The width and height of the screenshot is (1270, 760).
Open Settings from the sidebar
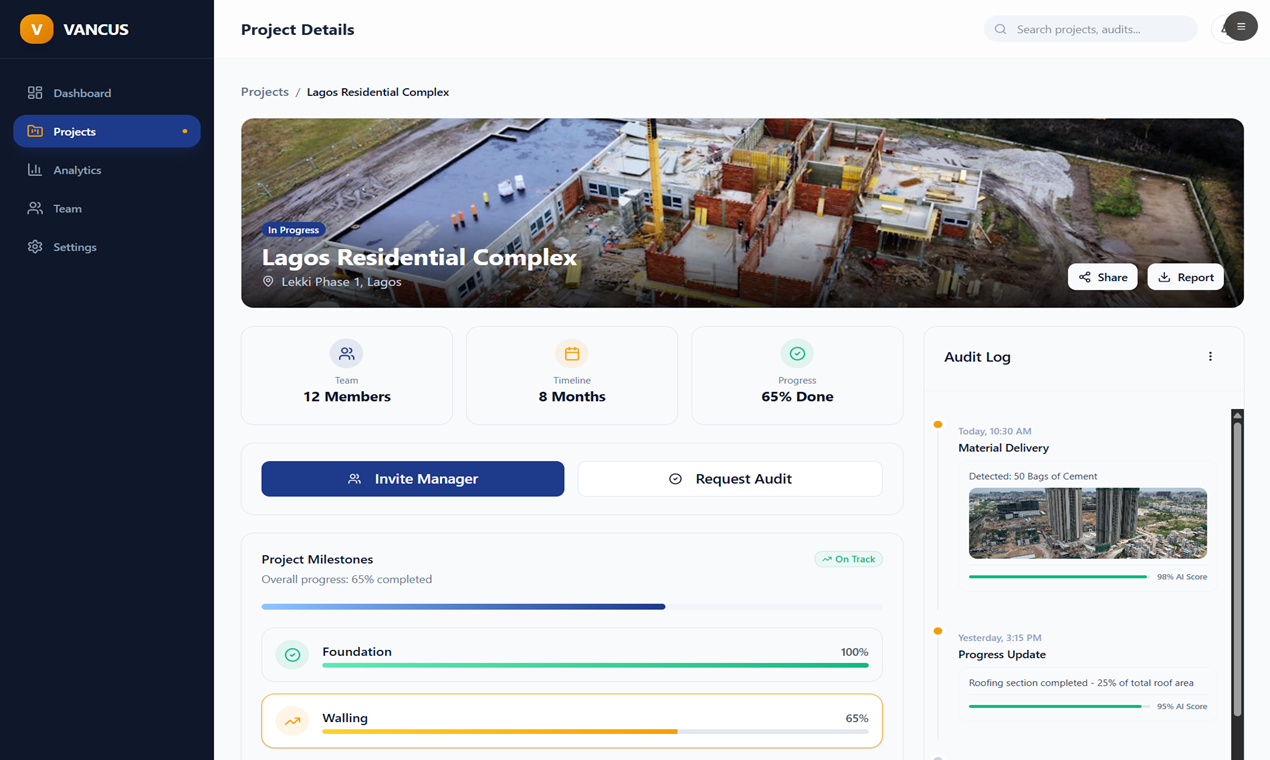point(107,247)
